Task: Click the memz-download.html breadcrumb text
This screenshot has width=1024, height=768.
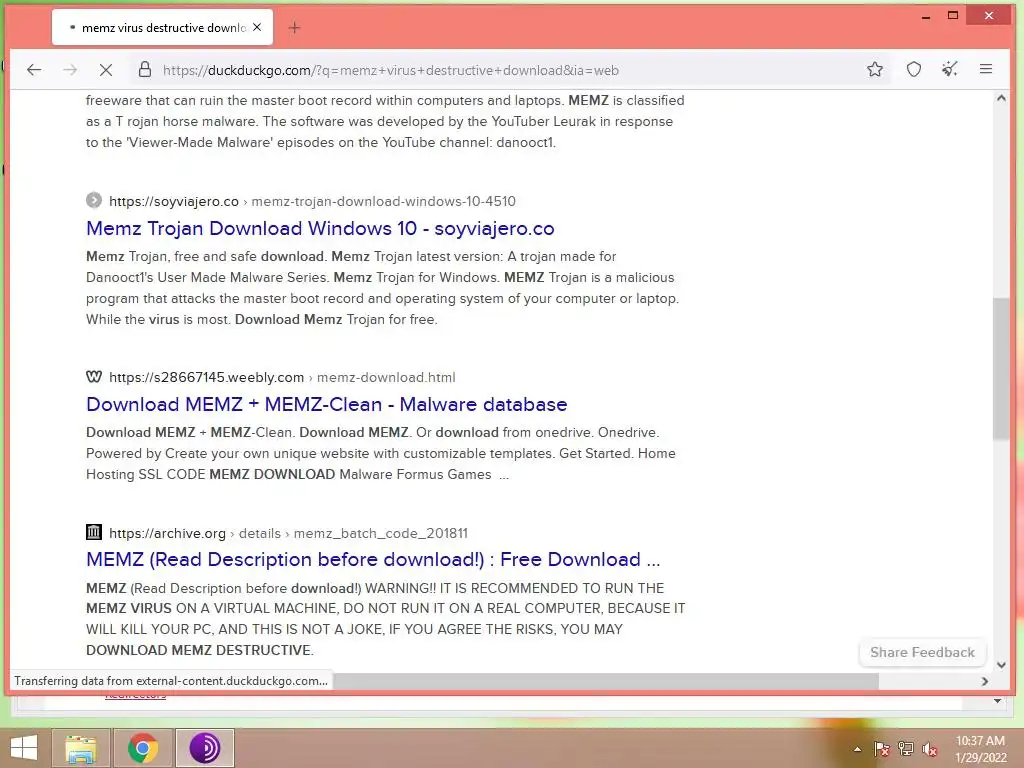Action: [386, 377]
